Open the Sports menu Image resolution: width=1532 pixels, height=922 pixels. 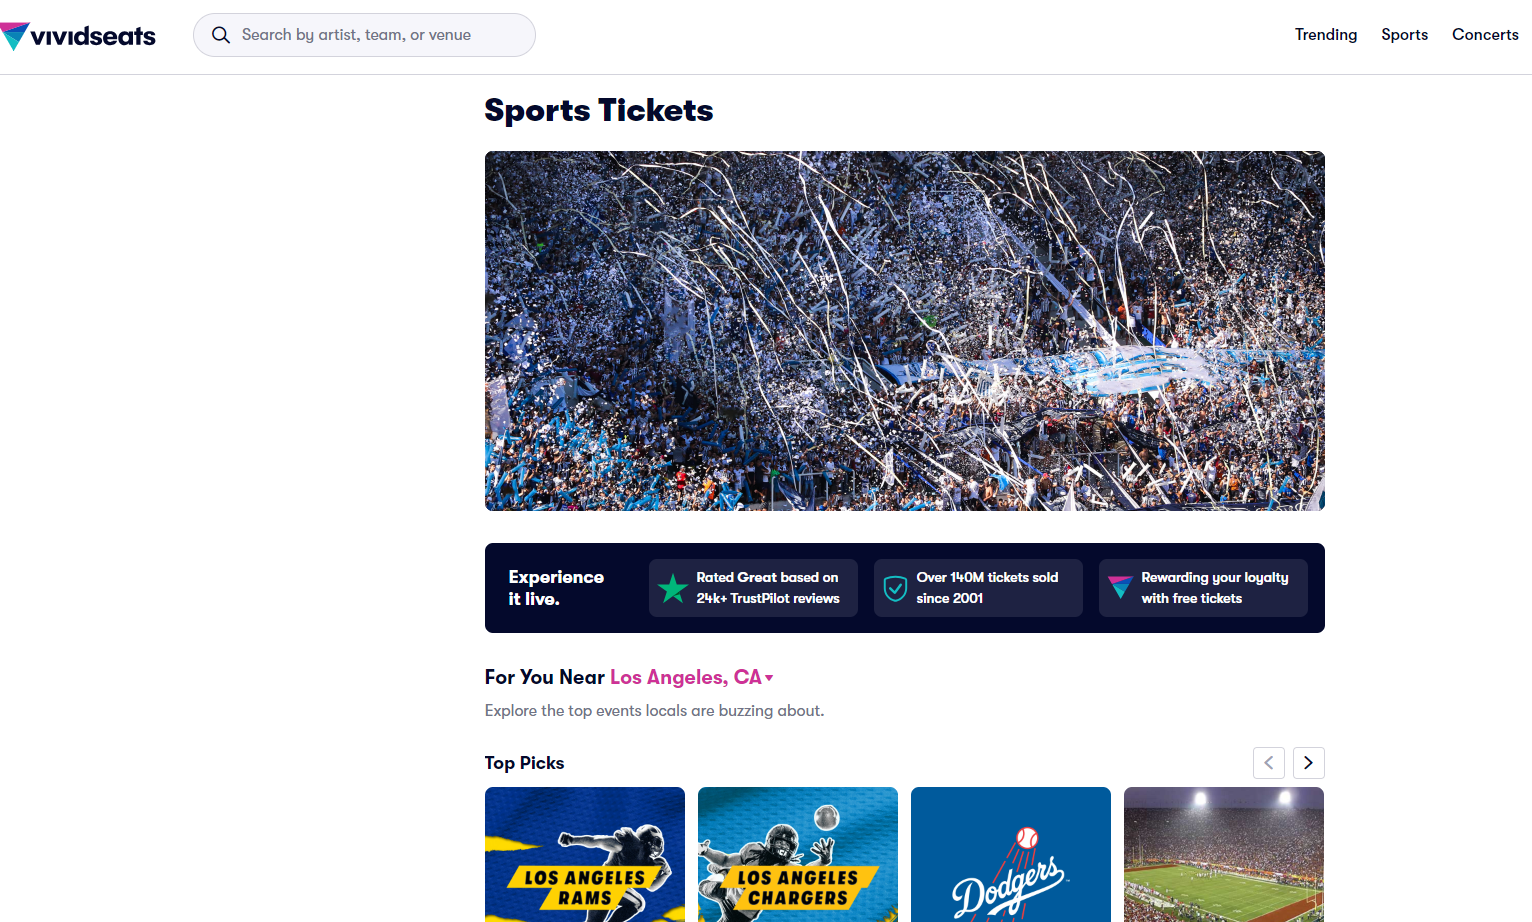(1405, 35)
